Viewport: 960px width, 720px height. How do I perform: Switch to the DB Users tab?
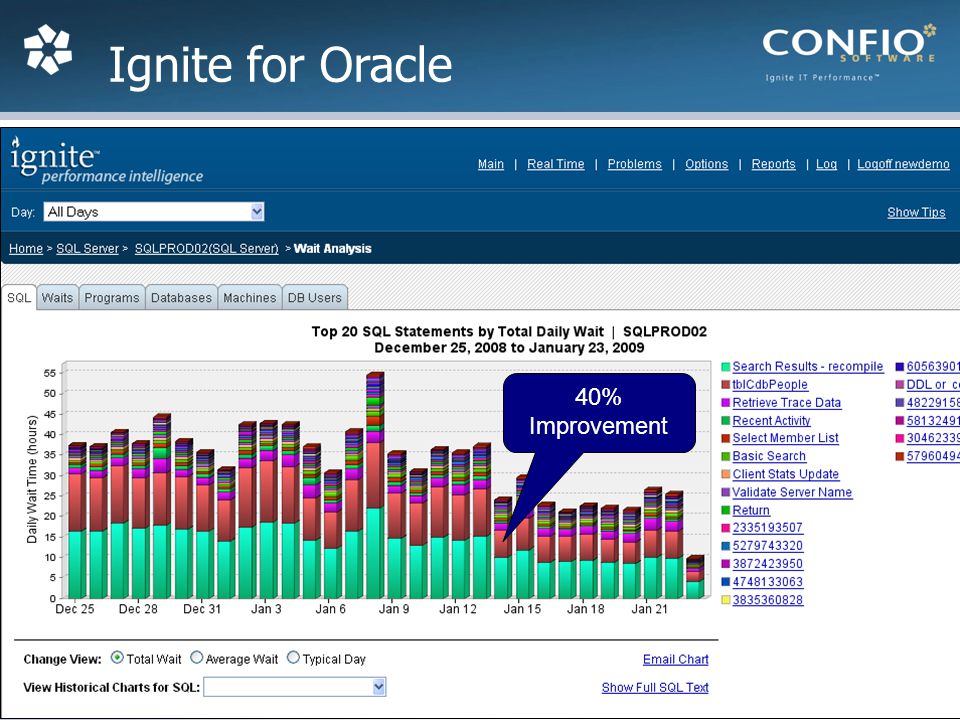(x=315, y=298)
